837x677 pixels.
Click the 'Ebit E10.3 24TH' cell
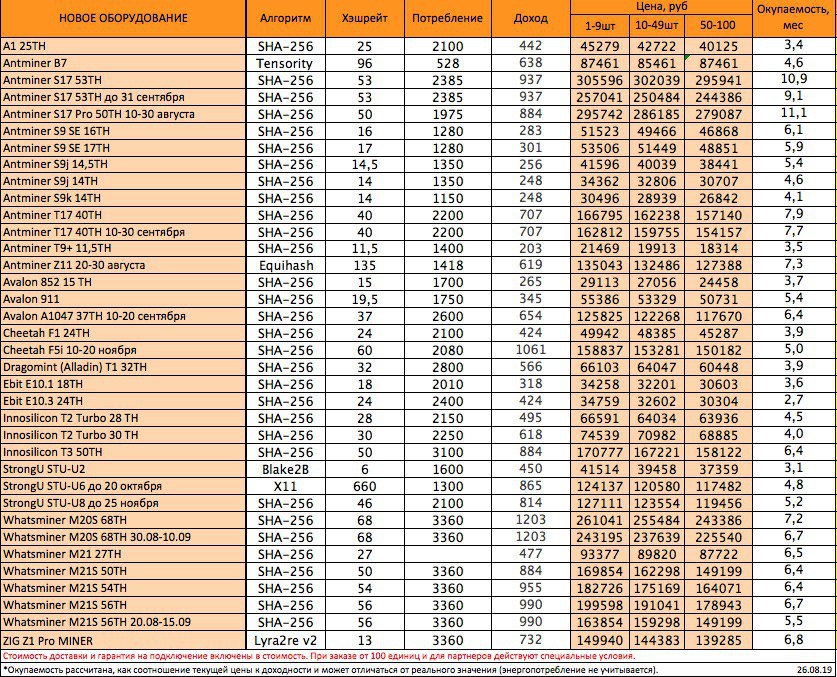point(123,401)
